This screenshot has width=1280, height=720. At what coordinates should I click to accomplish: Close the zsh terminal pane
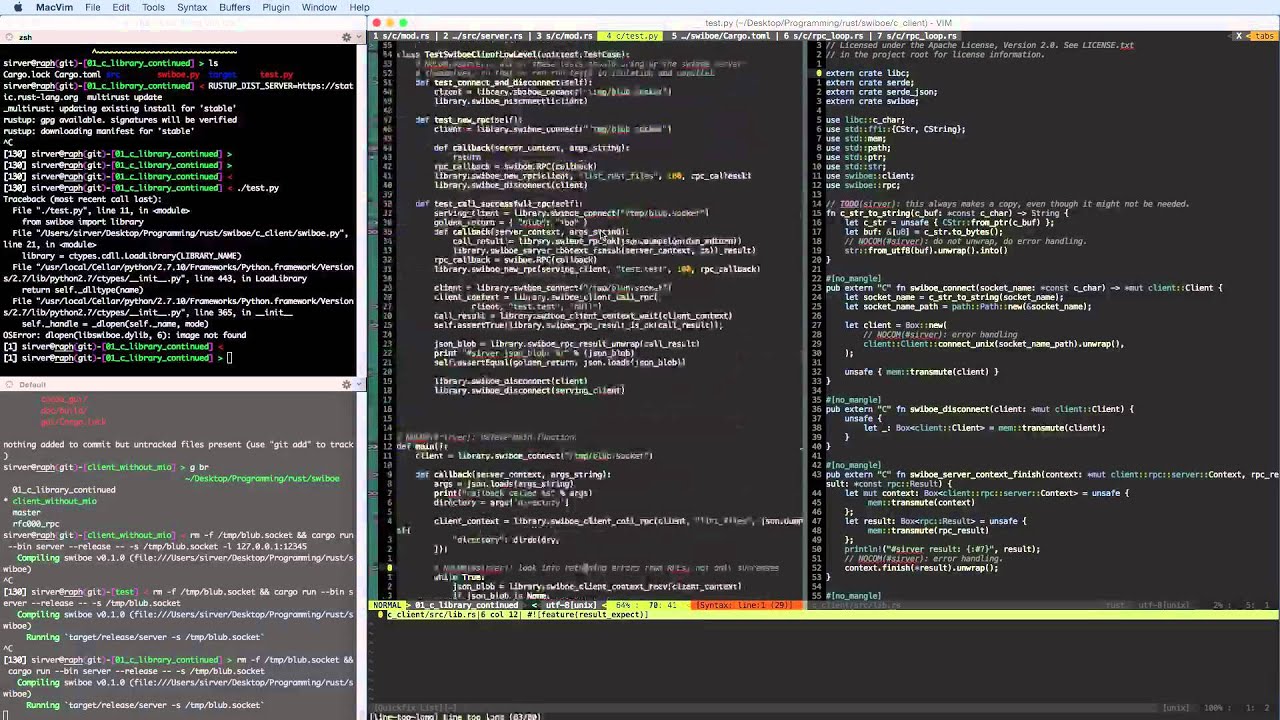click(8, 37)
